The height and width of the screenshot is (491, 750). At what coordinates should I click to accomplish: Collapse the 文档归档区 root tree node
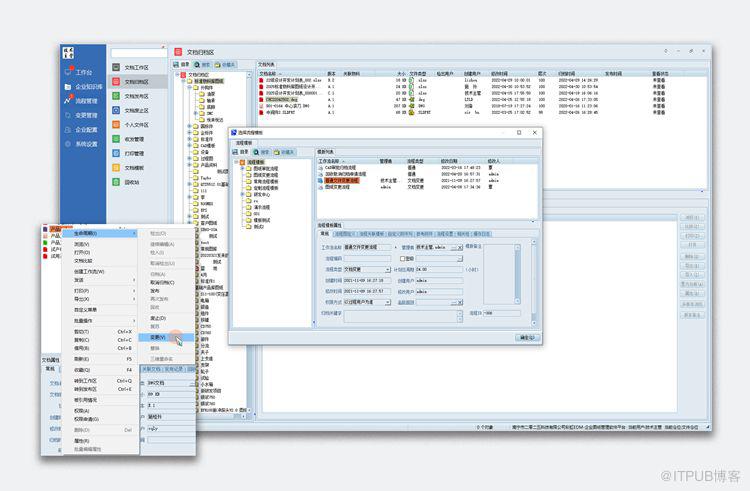[177, 75]
